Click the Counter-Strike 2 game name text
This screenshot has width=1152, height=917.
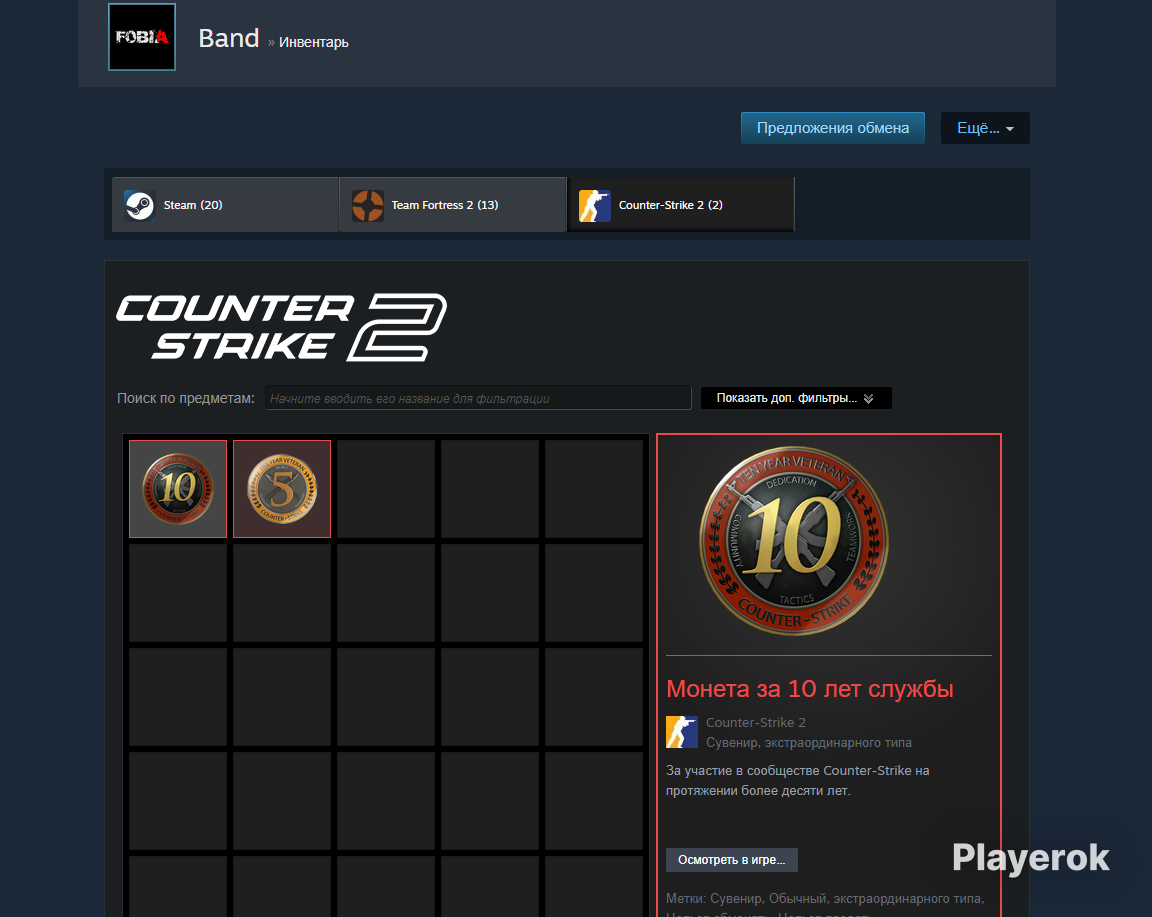756,722
